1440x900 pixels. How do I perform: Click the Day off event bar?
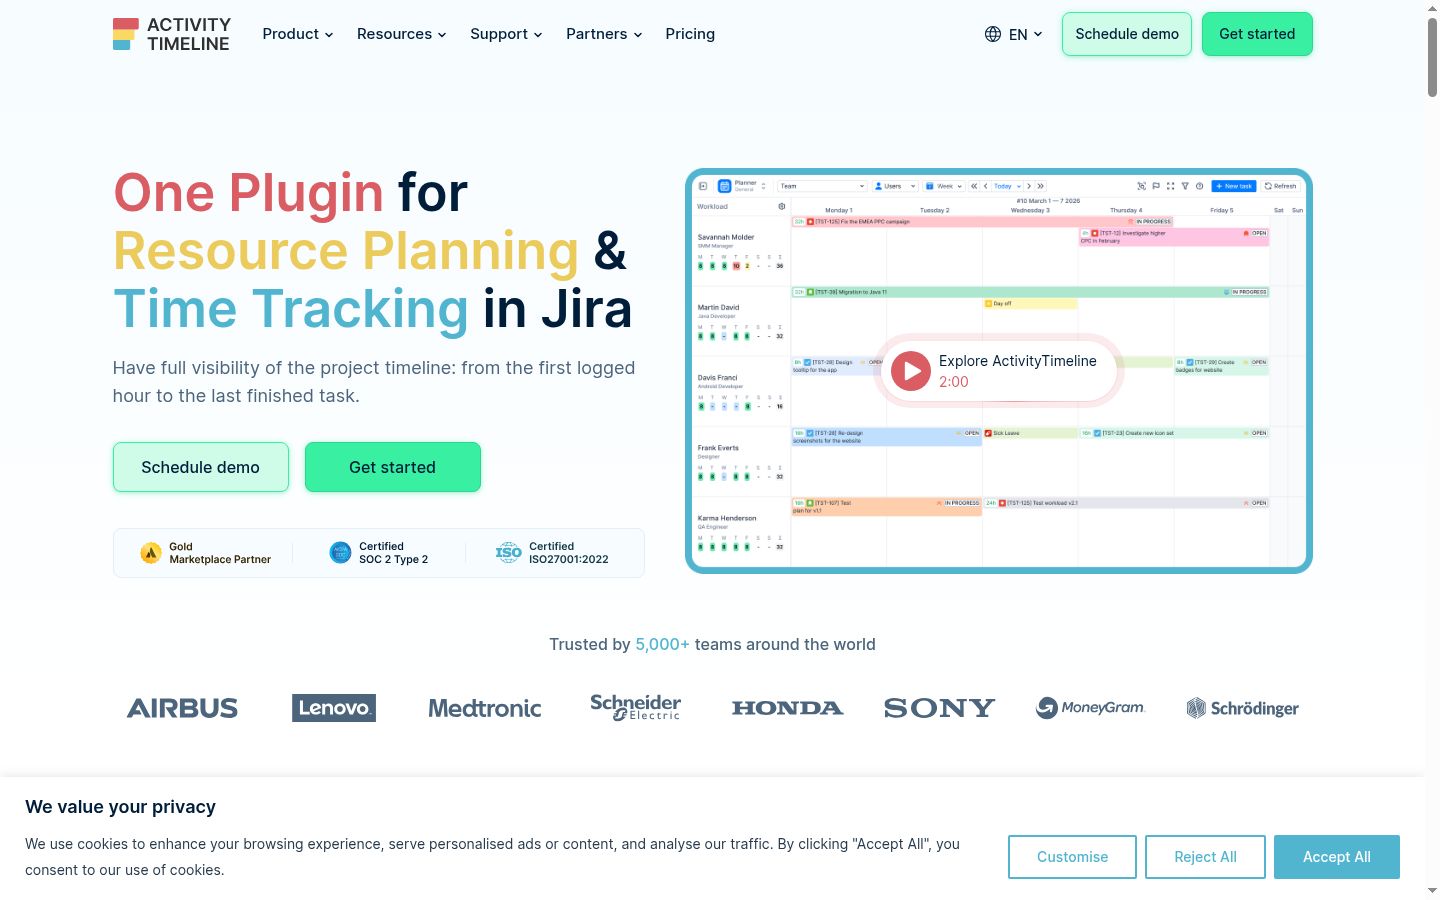[x=1030, y=303]
